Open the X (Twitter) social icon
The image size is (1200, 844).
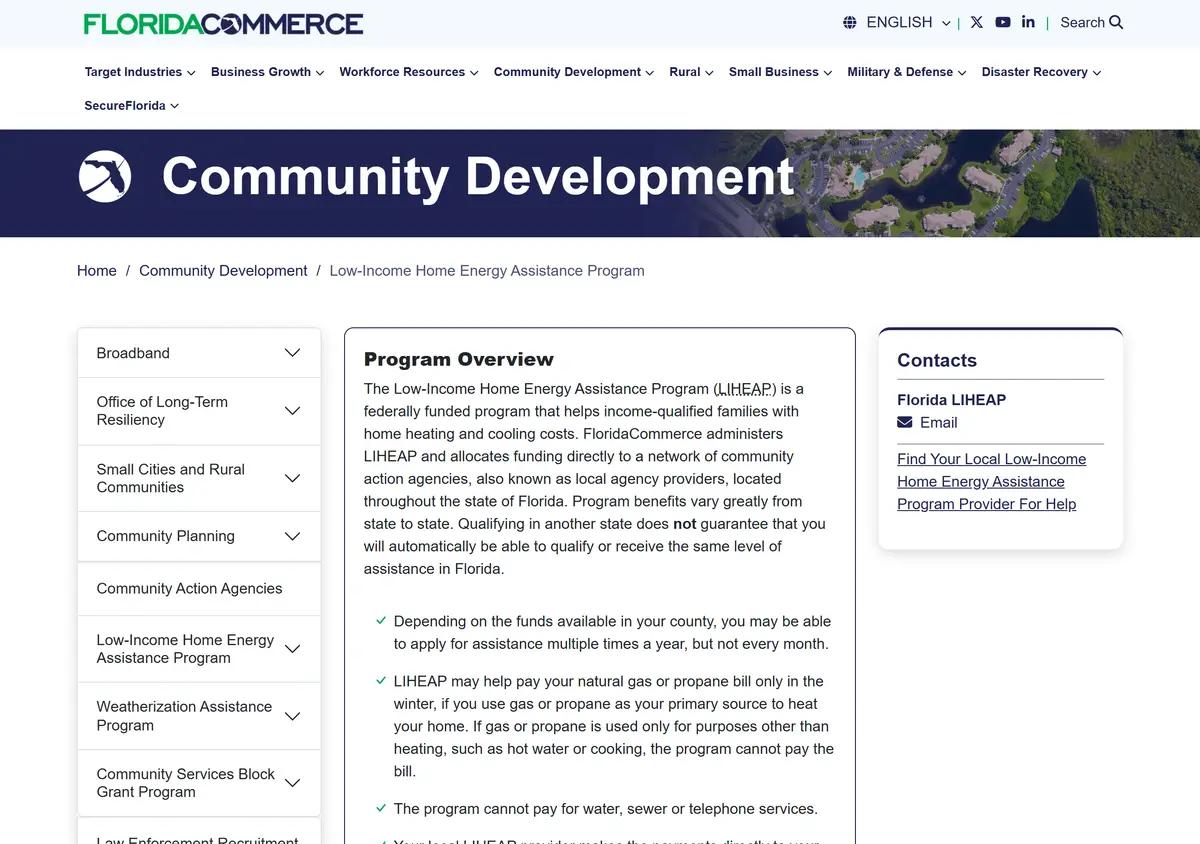click(977, 22)
